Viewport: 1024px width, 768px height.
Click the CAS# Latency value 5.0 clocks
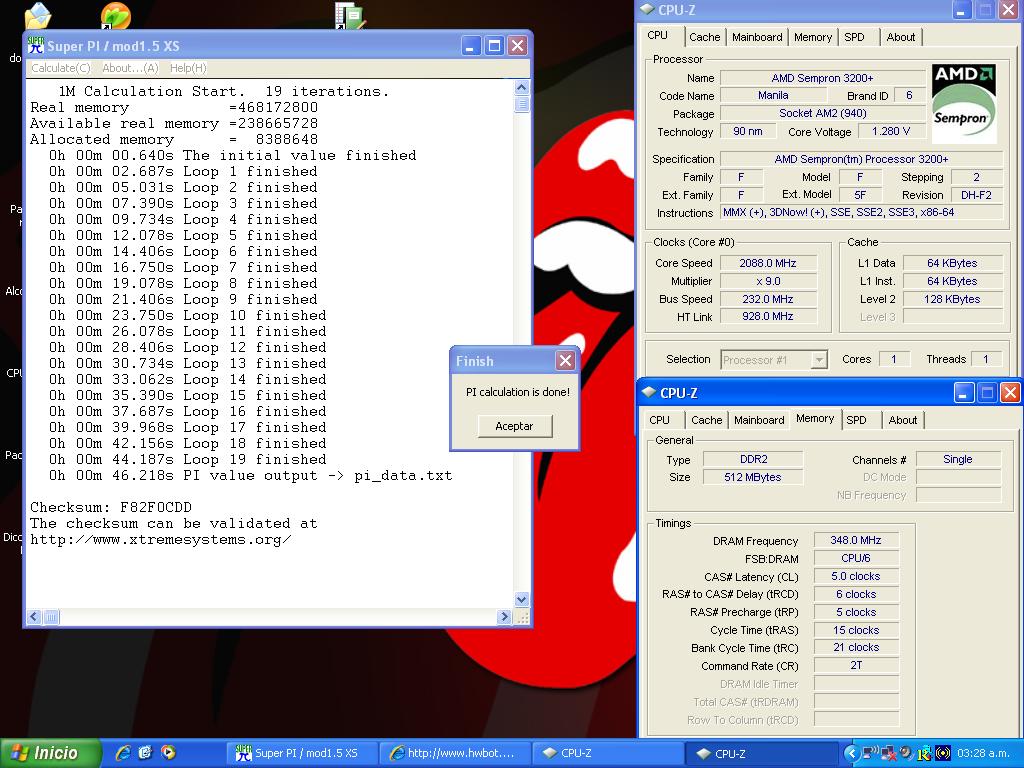pyautogui.click(x=856, y=576)
